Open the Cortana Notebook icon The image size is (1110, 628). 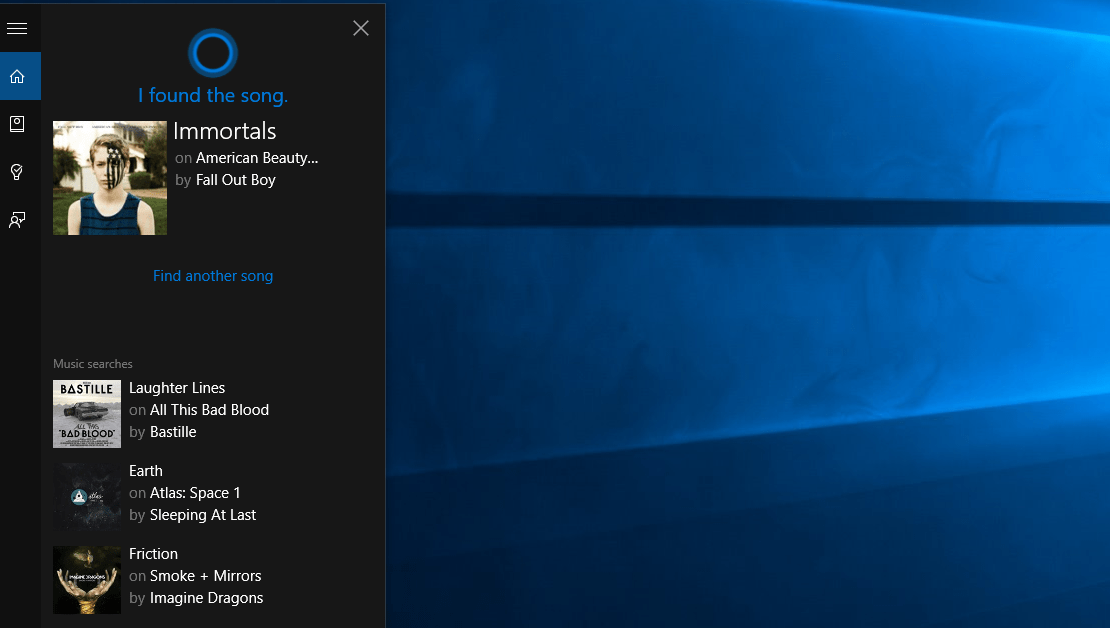tap(17, 124)
